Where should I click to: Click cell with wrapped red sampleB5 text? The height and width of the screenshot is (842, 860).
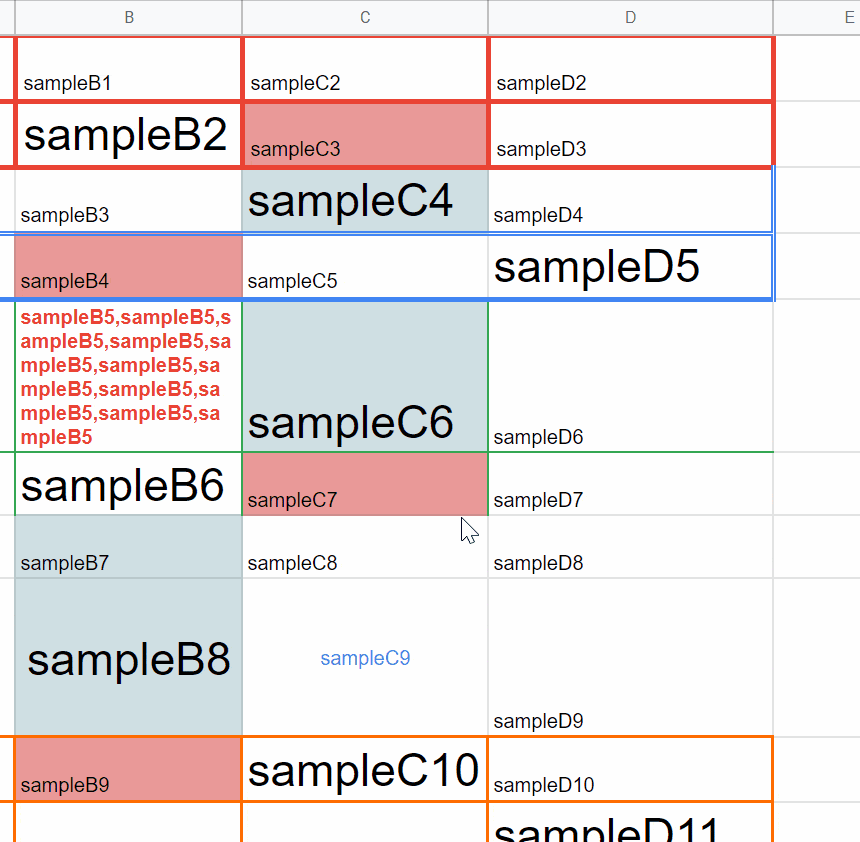pyautogui.click(x=129, y=376)
